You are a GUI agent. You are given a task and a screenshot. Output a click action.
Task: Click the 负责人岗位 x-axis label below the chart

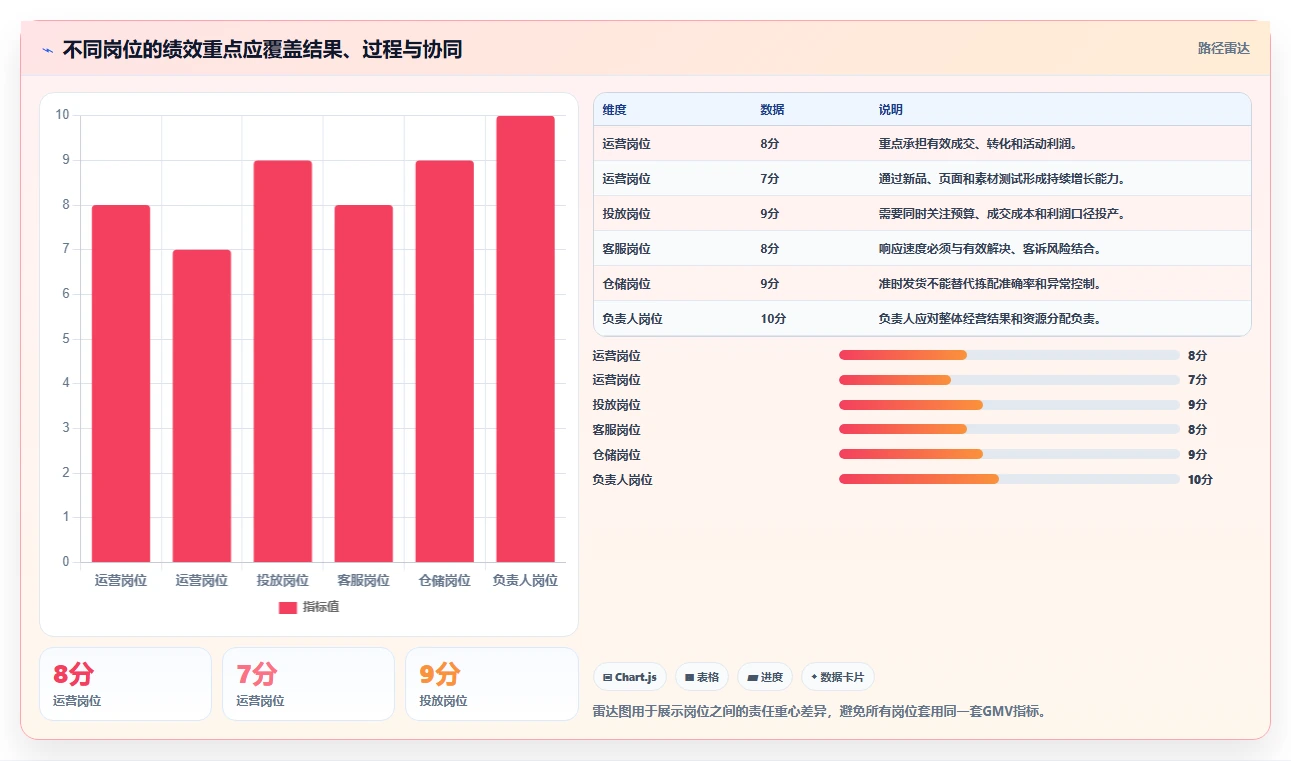(525, 580)
